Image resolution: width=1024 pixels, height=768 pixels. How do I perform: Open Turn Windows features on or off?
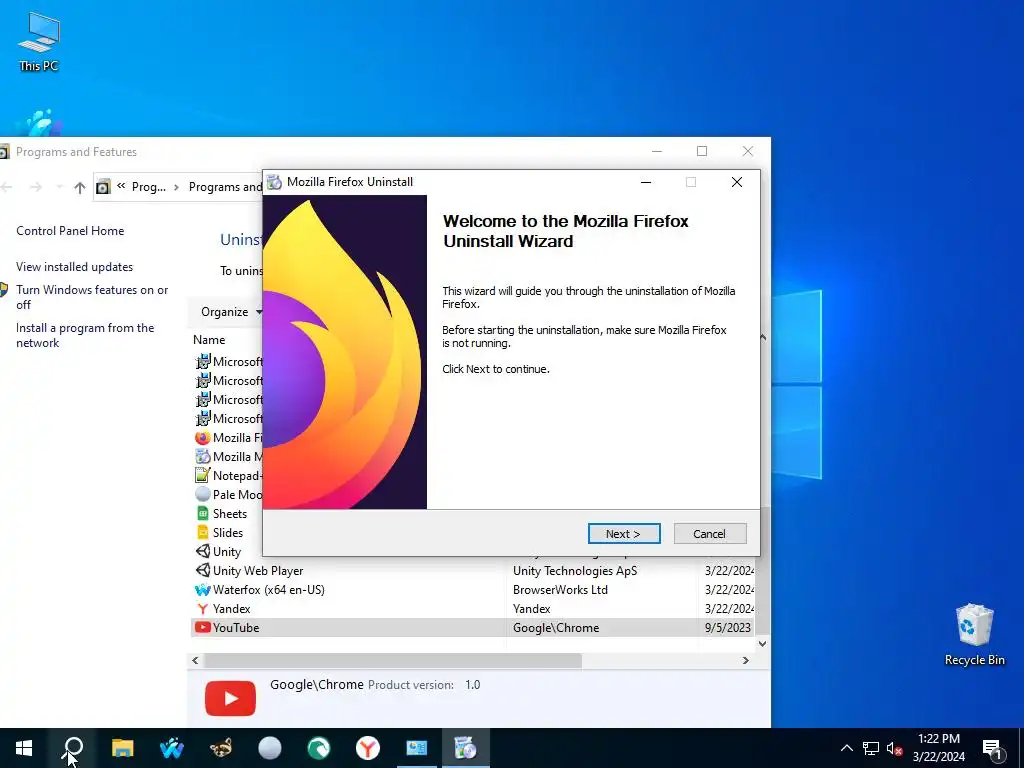coord(92,297)
